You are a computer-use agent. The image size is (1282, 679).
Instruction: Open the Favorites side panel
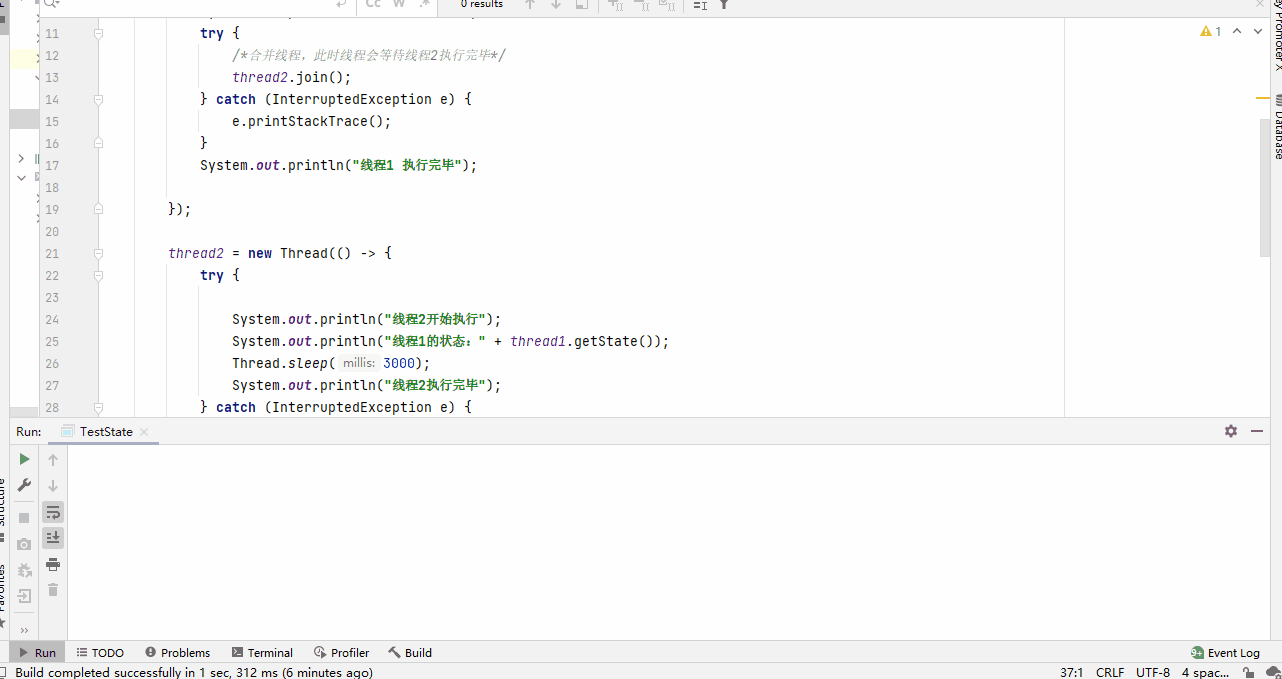[3, 596]
